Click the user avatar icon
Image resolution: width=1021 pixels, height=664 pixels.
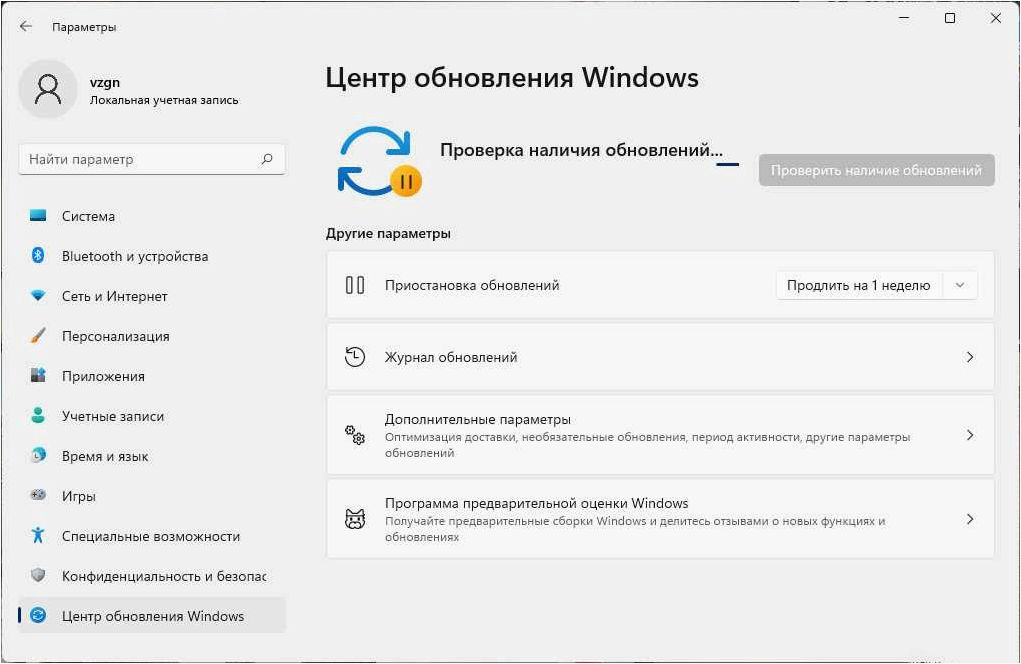click(48, 89)
